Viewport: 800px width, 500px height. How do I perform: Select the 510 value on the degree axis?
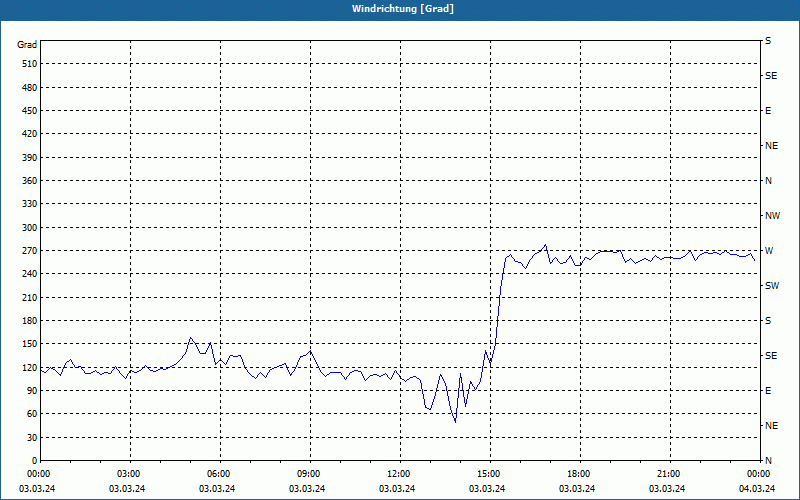[x=30, y=64]
